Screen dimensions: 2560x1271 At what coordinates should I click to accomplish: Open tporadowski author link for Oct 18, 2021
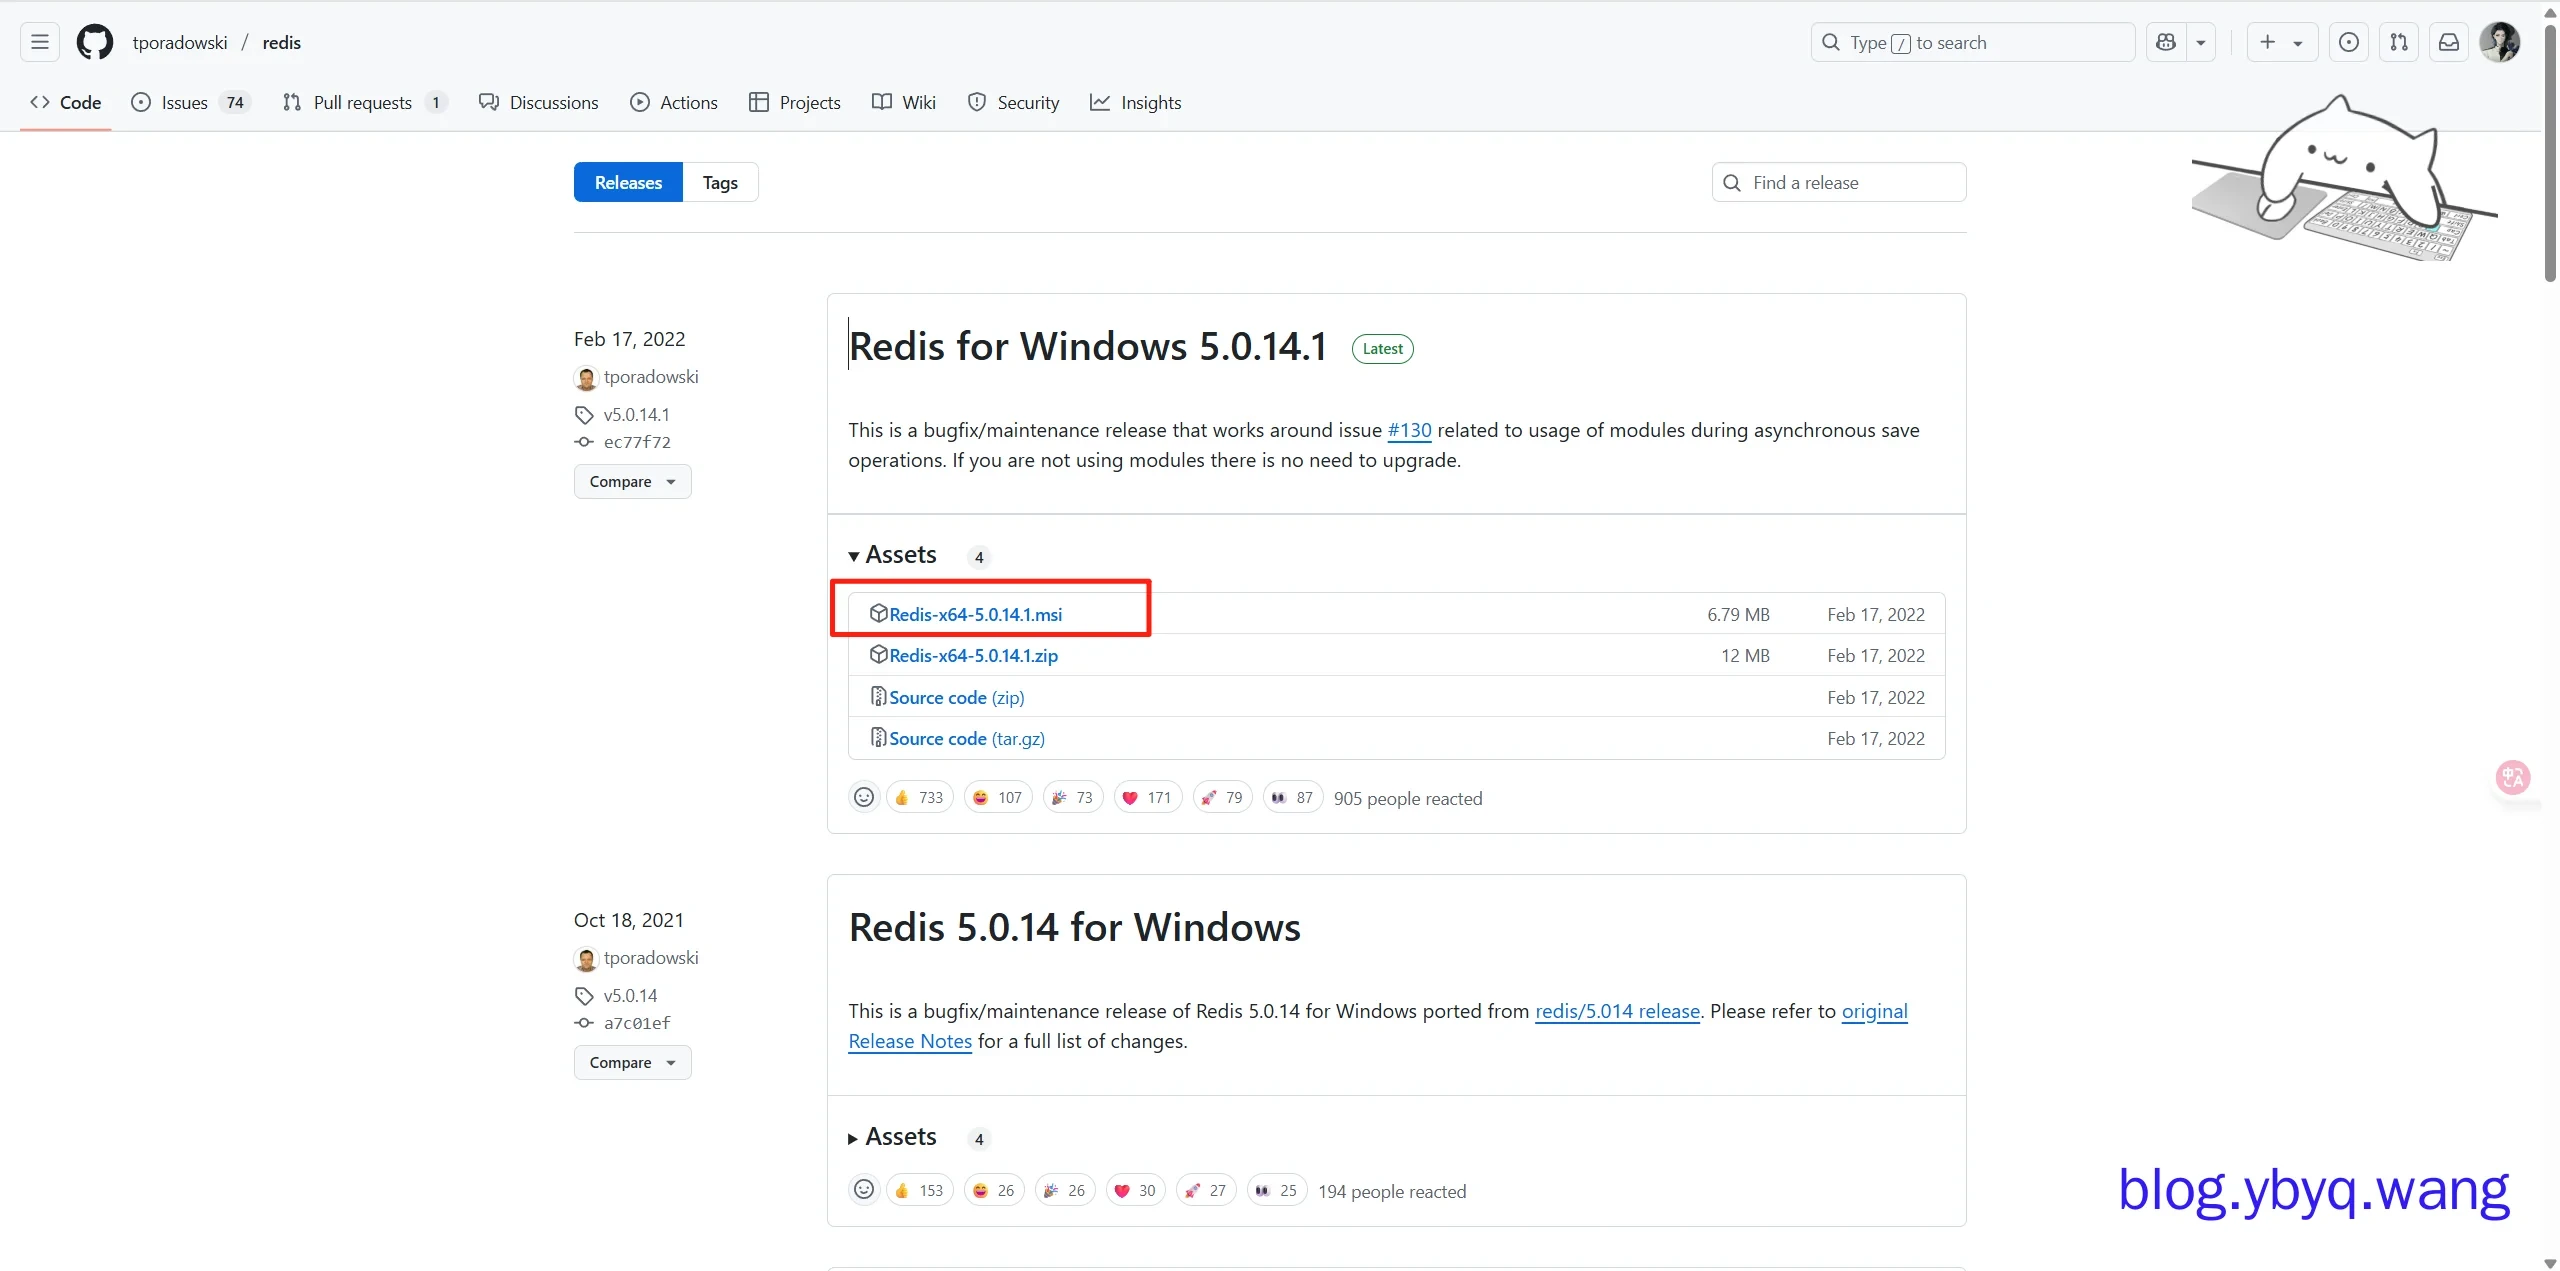[x=651, y=958]
